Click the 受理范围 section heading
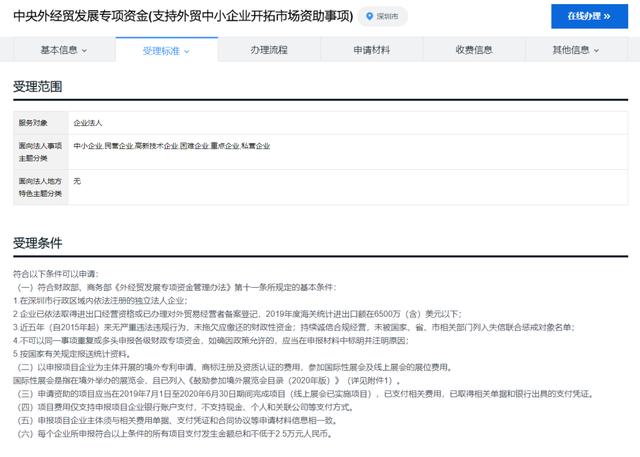640x457 pixels. (38, 87)
